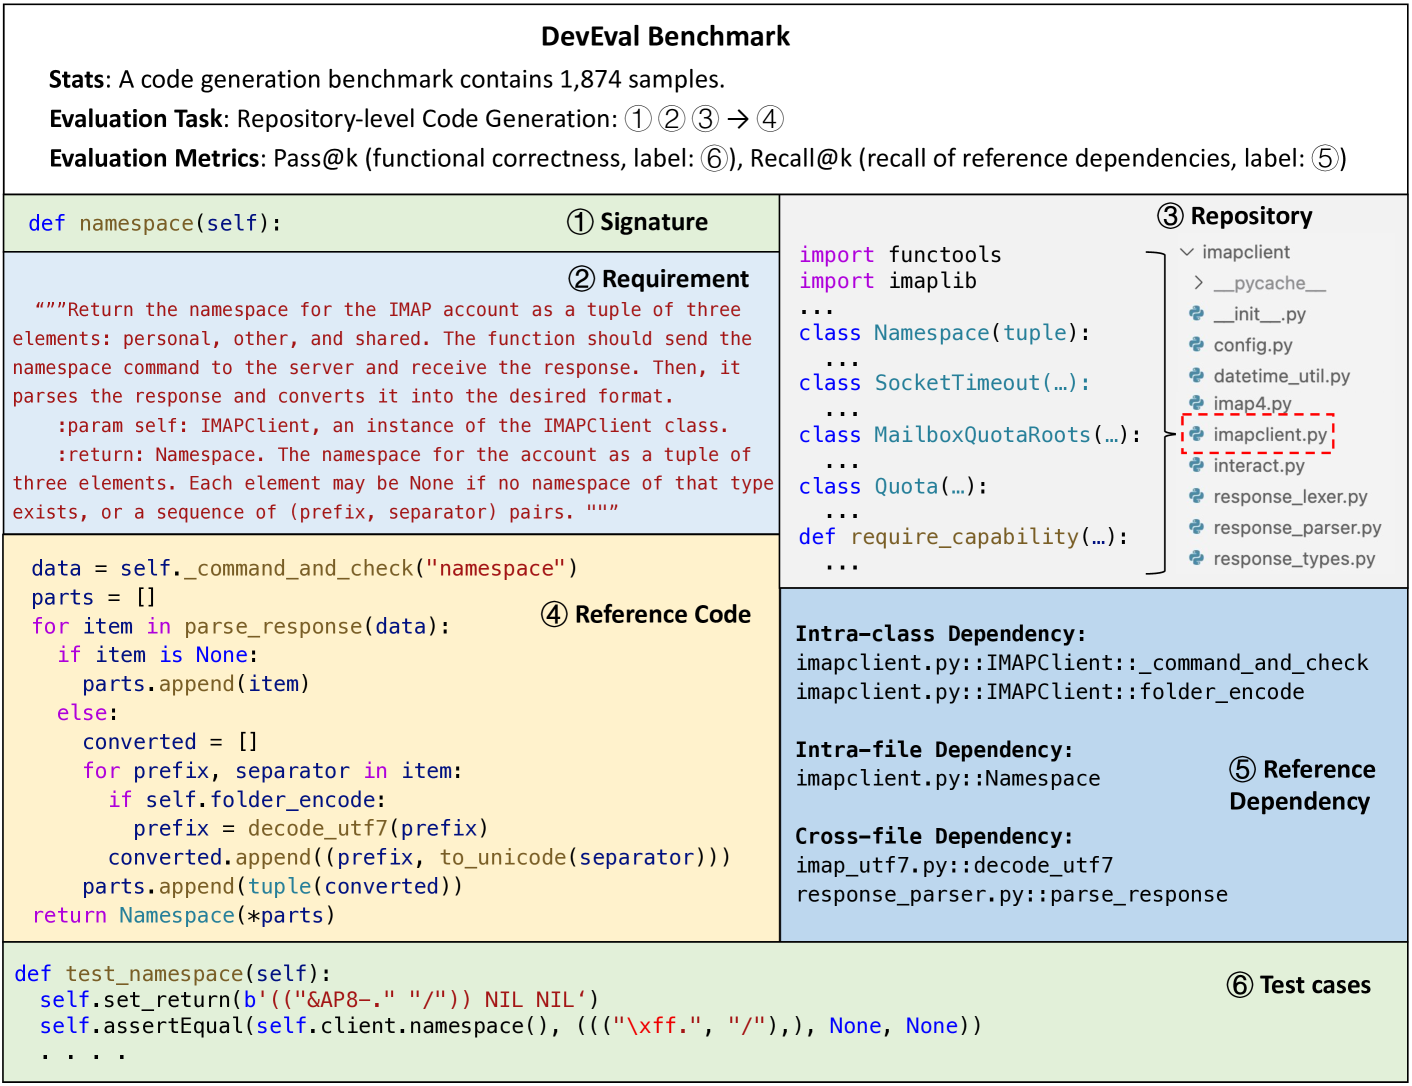Click the def require_capability code line
The height and width of the screenshot is (1086, 1412).
click(x=963, y=537)
